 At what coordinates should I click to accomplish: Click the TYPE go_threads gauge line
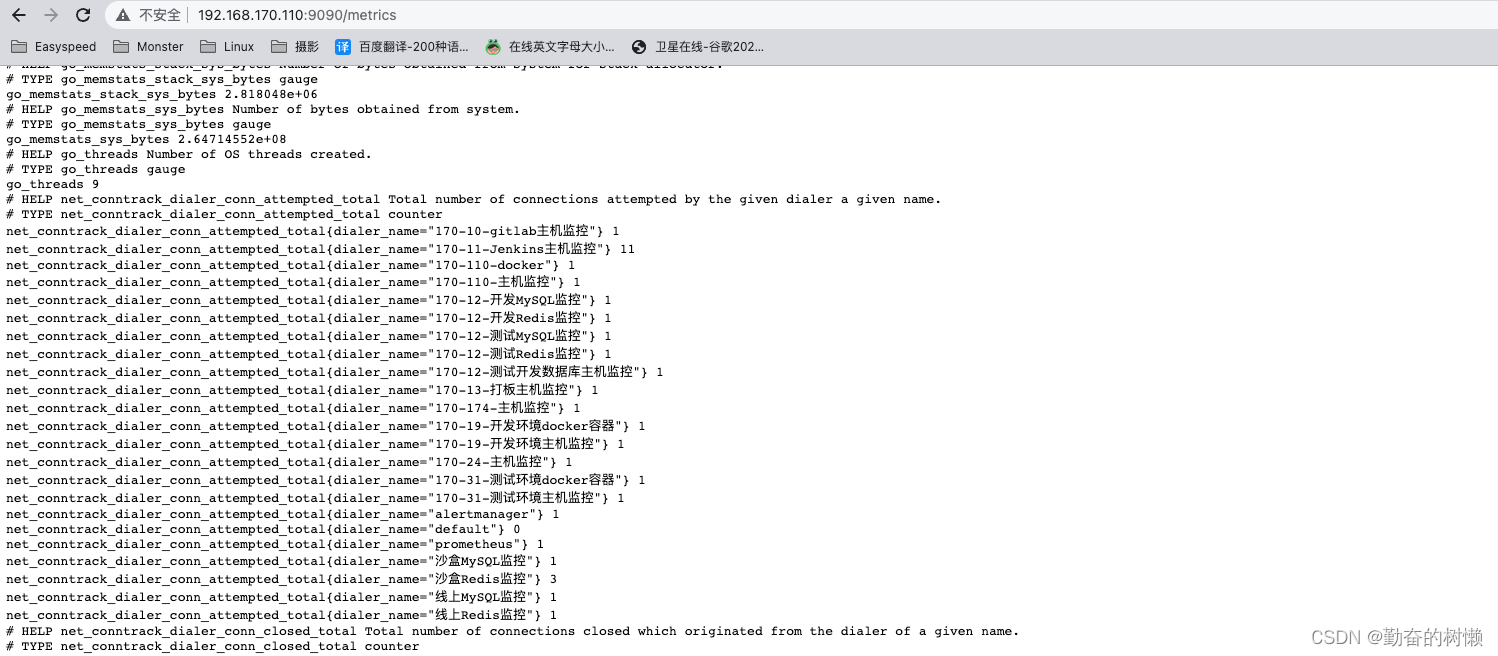[96, 169]
